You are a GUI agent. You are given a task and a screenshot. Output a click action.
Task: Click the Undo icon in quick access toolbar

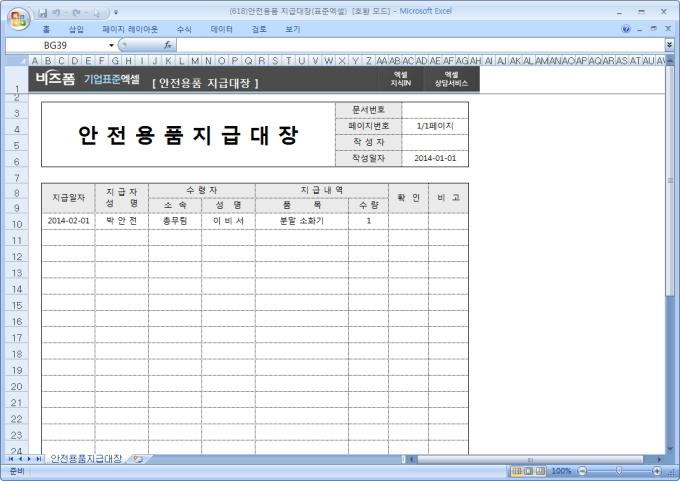(x=57, y=13)
